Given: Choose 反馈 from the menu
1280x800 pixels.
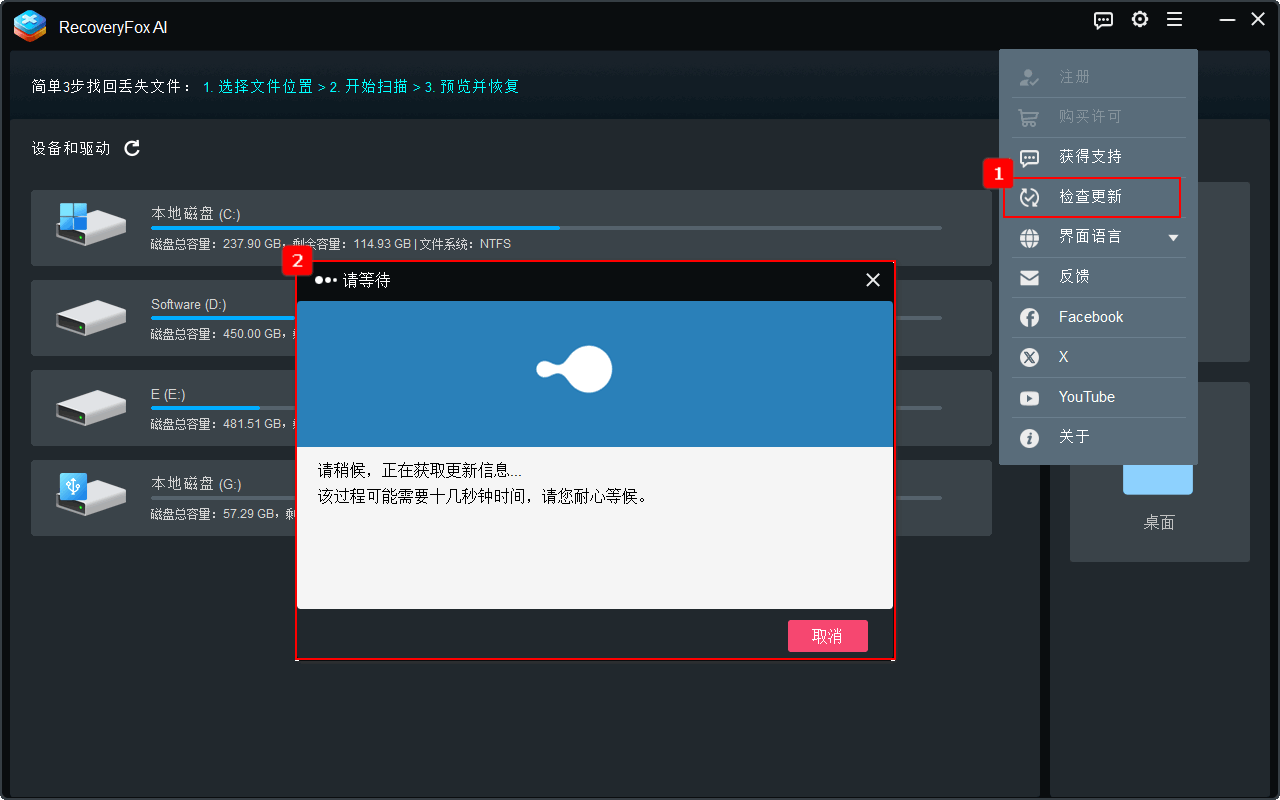Looking at the screenshot, I should pyautogui.click(x=1074, y=277).
